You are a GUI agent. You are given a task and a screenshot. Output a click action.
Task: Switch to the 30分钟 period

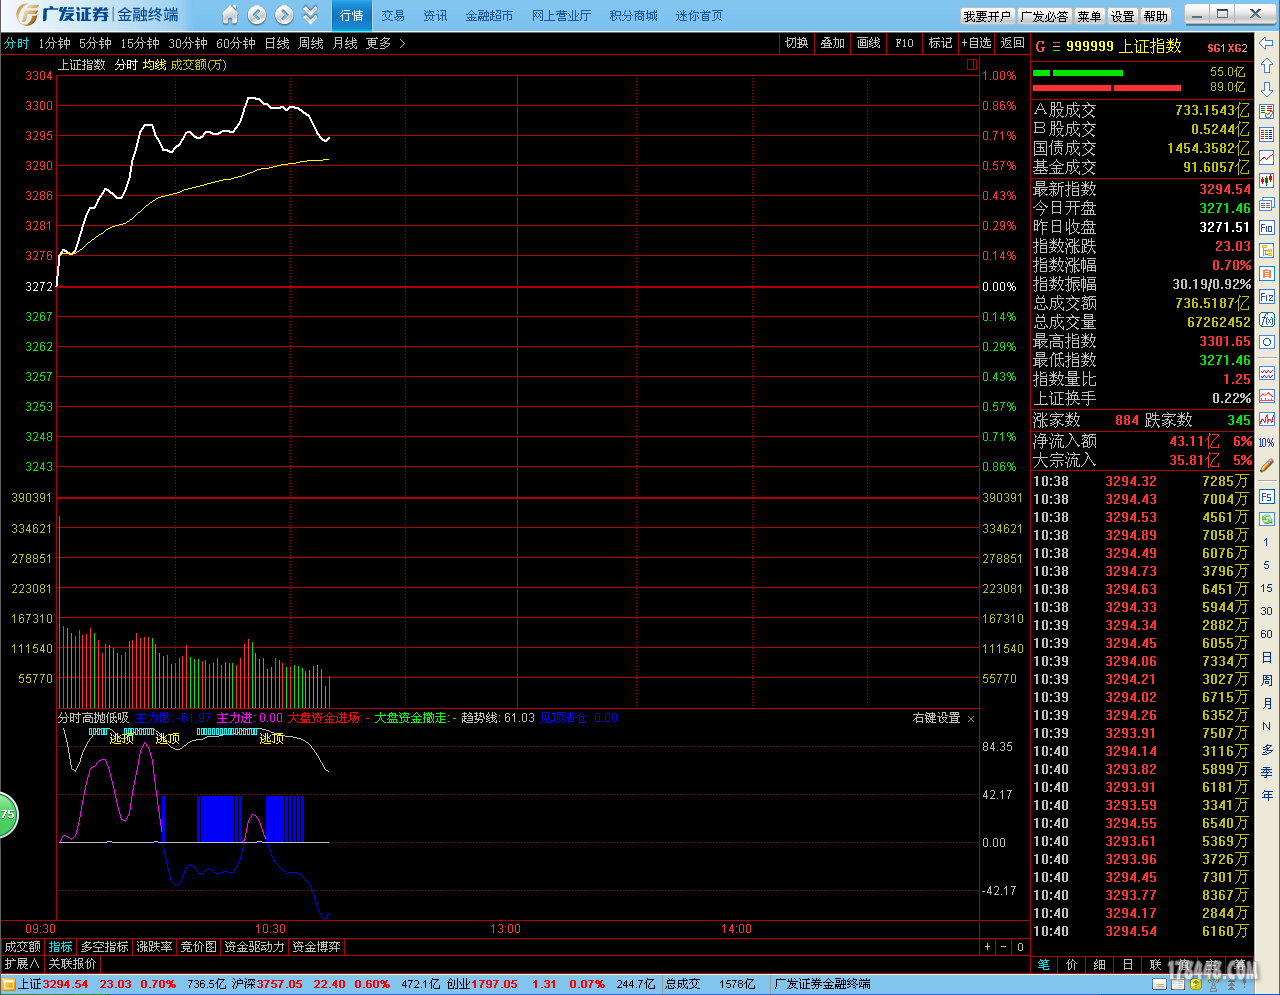[x=188, y=43]
